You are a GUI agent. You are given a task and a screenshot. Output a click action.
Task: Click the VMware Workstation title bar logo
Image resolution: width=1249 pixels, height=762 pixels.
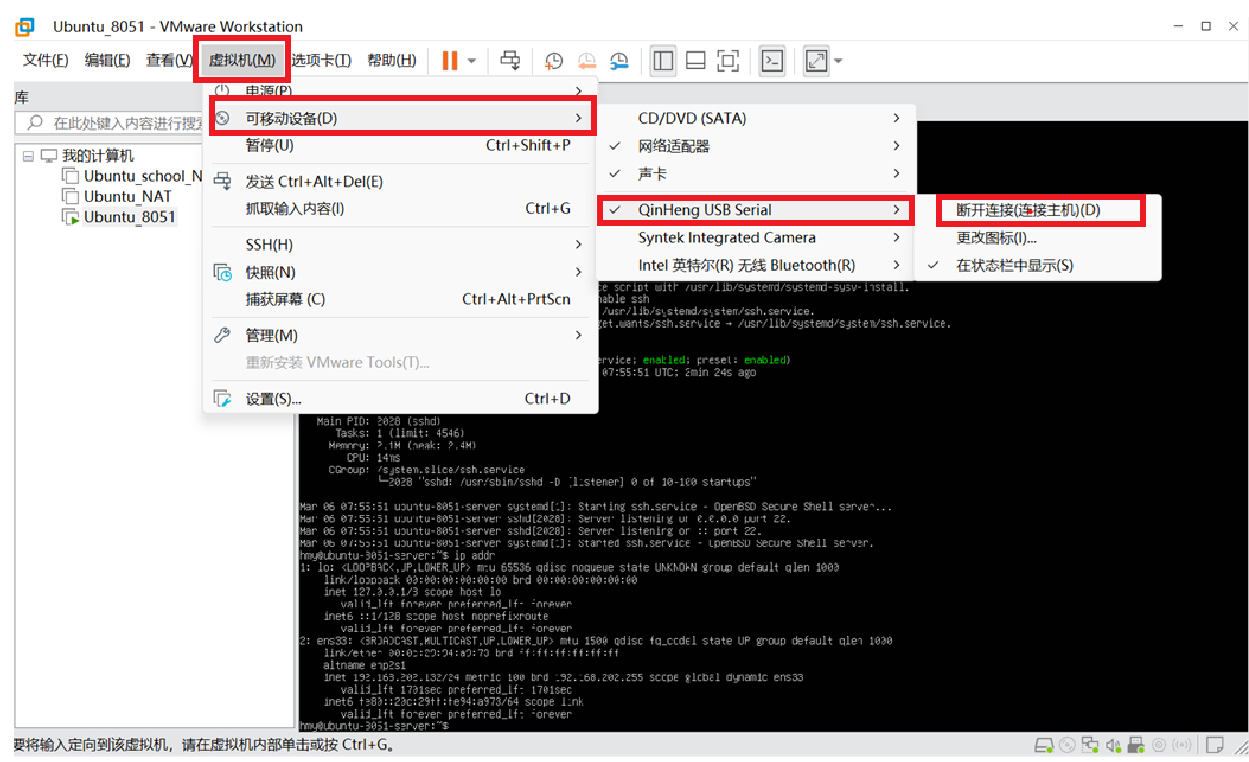pyautogui.click(x=25, y=25)
